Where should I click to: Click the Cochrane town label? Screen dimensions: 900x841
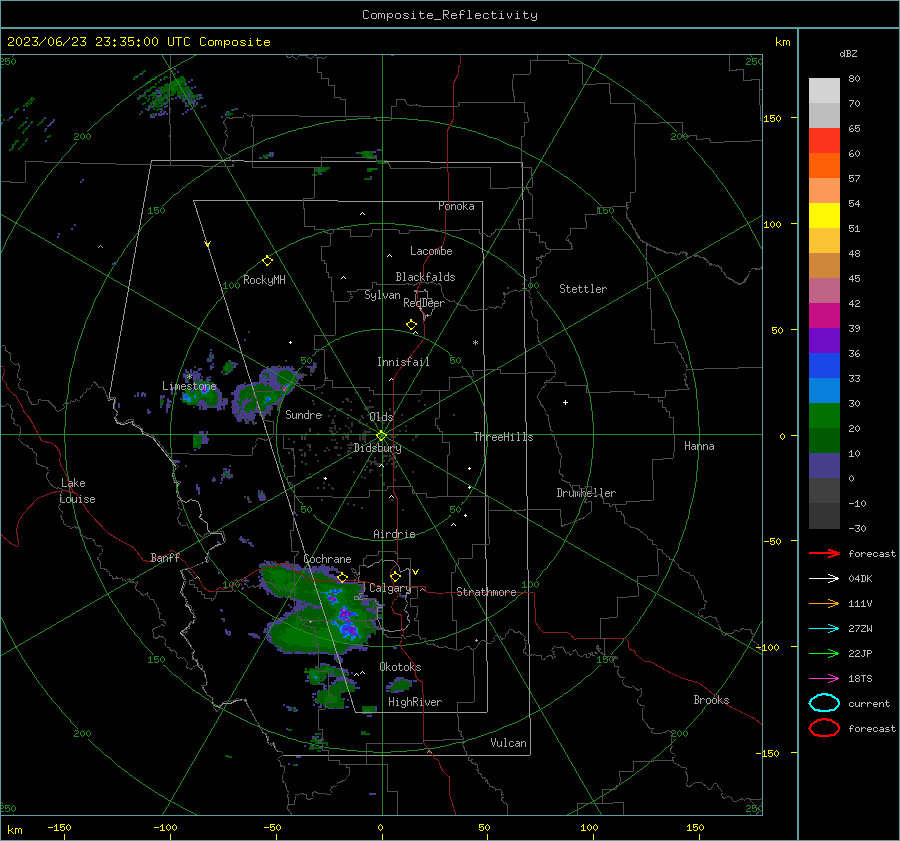tap(327, 559)
